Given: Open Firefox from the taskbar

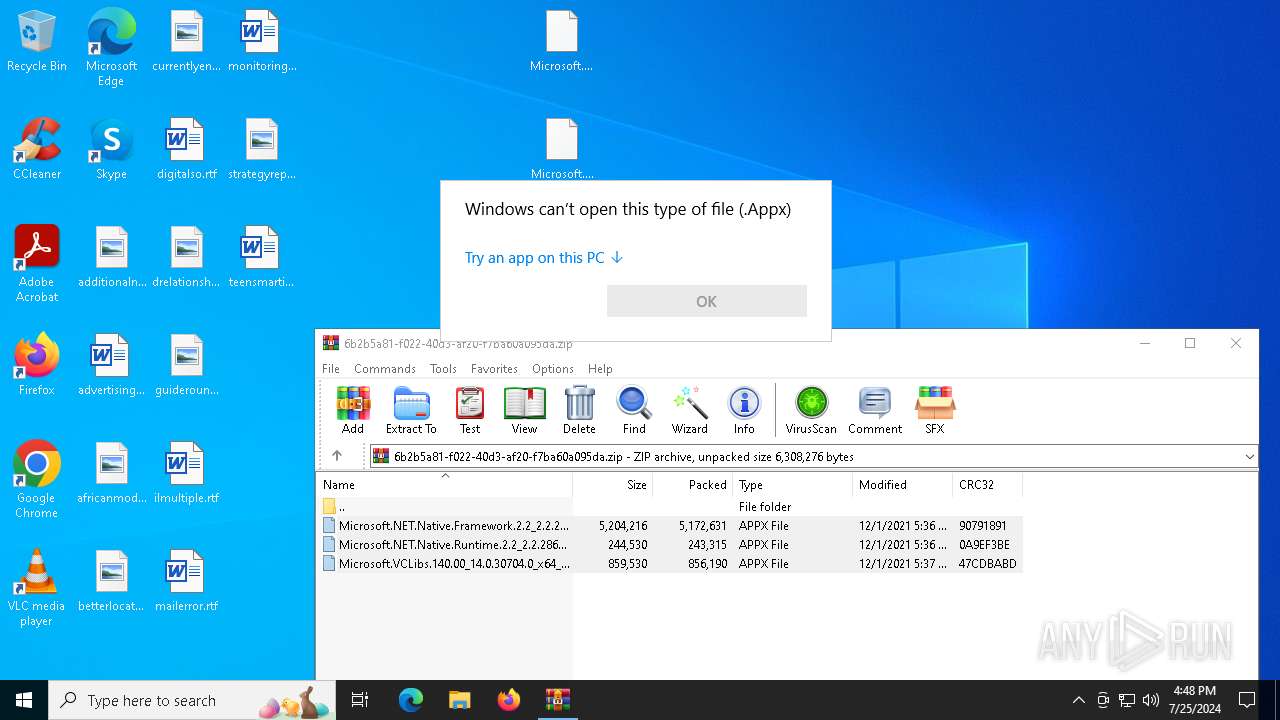Looking at the screenshot, I should (508, 700).
